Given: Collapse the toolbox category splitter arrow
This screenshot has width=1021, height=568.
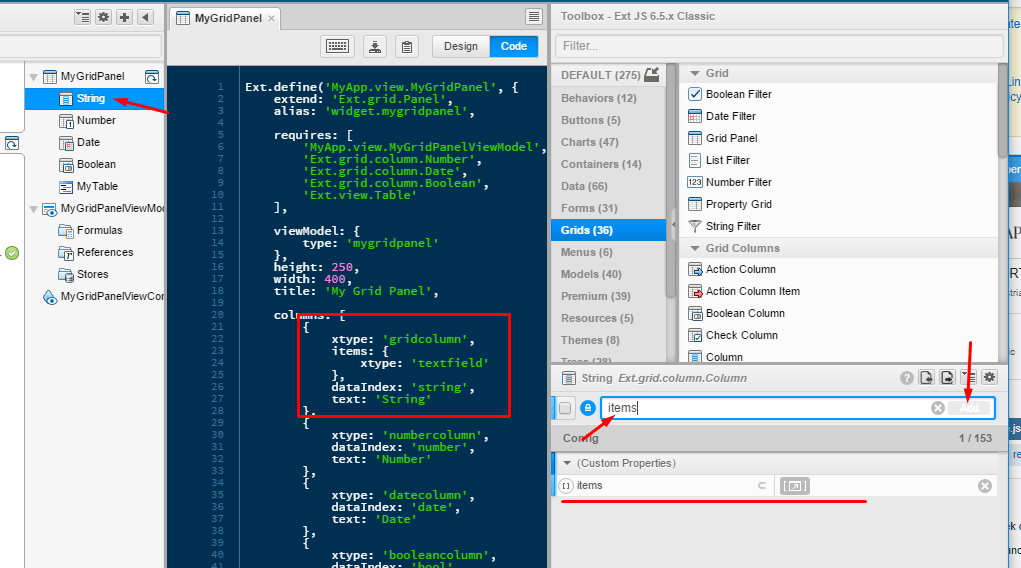Looking at the screenshot, I should point(673,224).
